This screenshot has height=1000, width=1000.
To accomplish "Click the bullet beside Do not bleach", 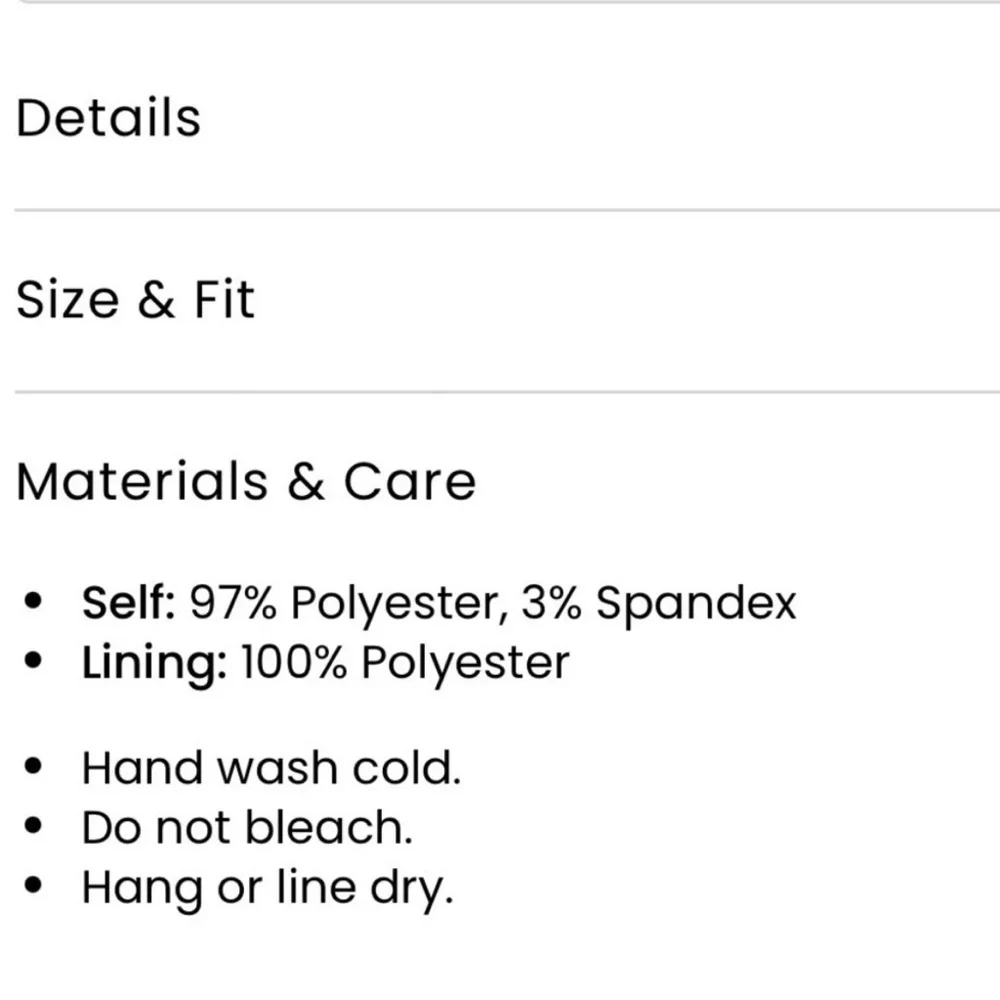I will coord(36,827).
